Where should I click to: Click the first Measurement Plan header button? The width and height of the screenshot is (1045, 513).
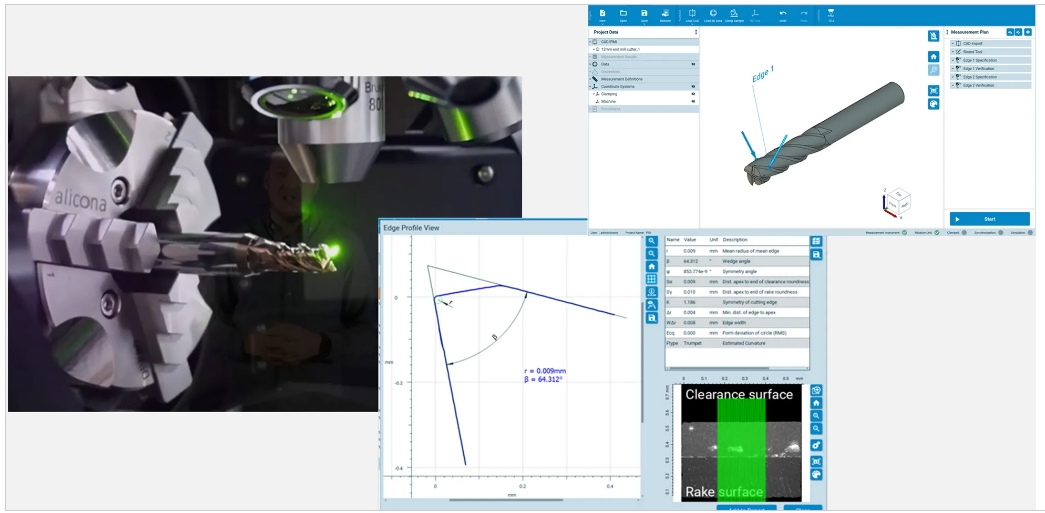click(1010, 32)
